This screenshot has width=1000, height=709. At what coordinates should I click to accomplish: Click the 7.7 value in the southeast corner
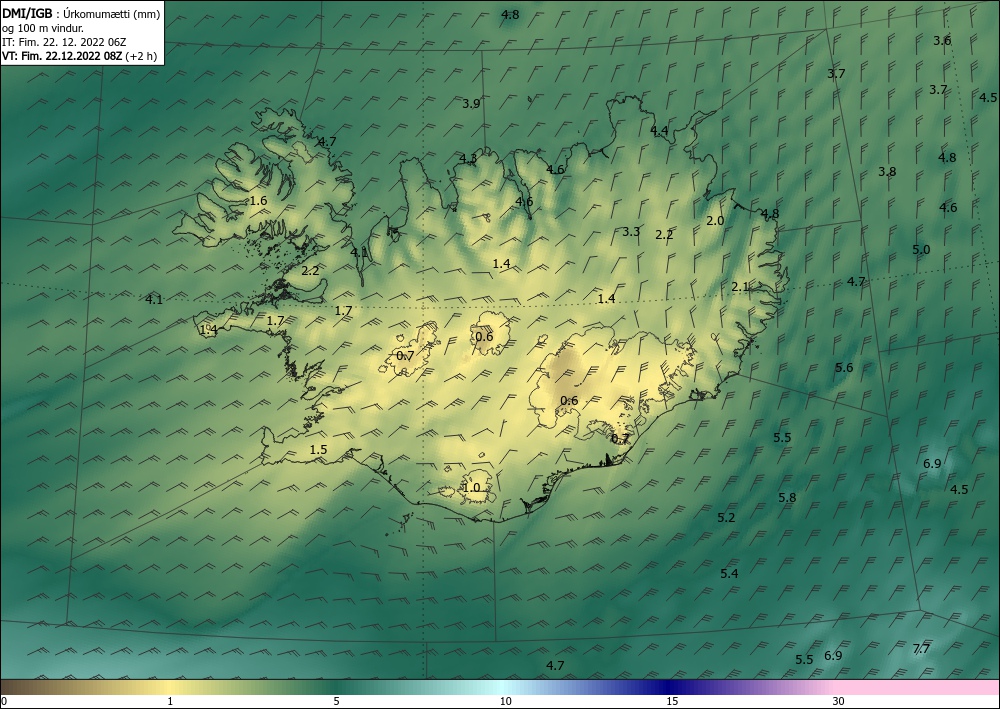coord(922,649)
